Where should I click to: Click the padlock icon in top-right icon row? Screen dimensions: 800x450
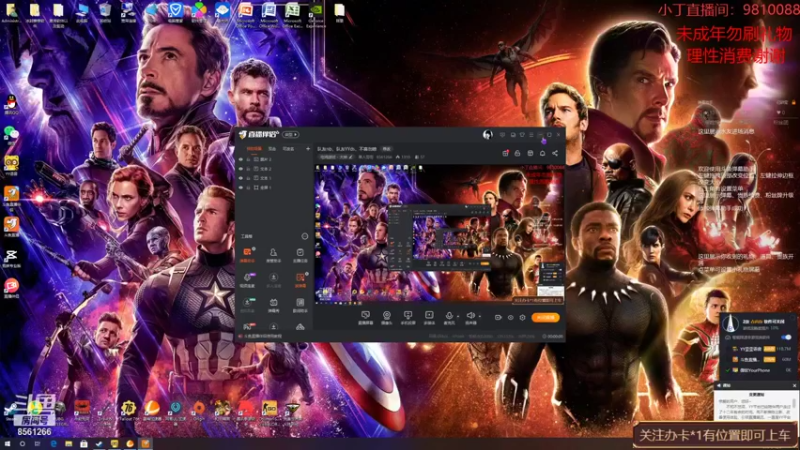pos(517,153)
